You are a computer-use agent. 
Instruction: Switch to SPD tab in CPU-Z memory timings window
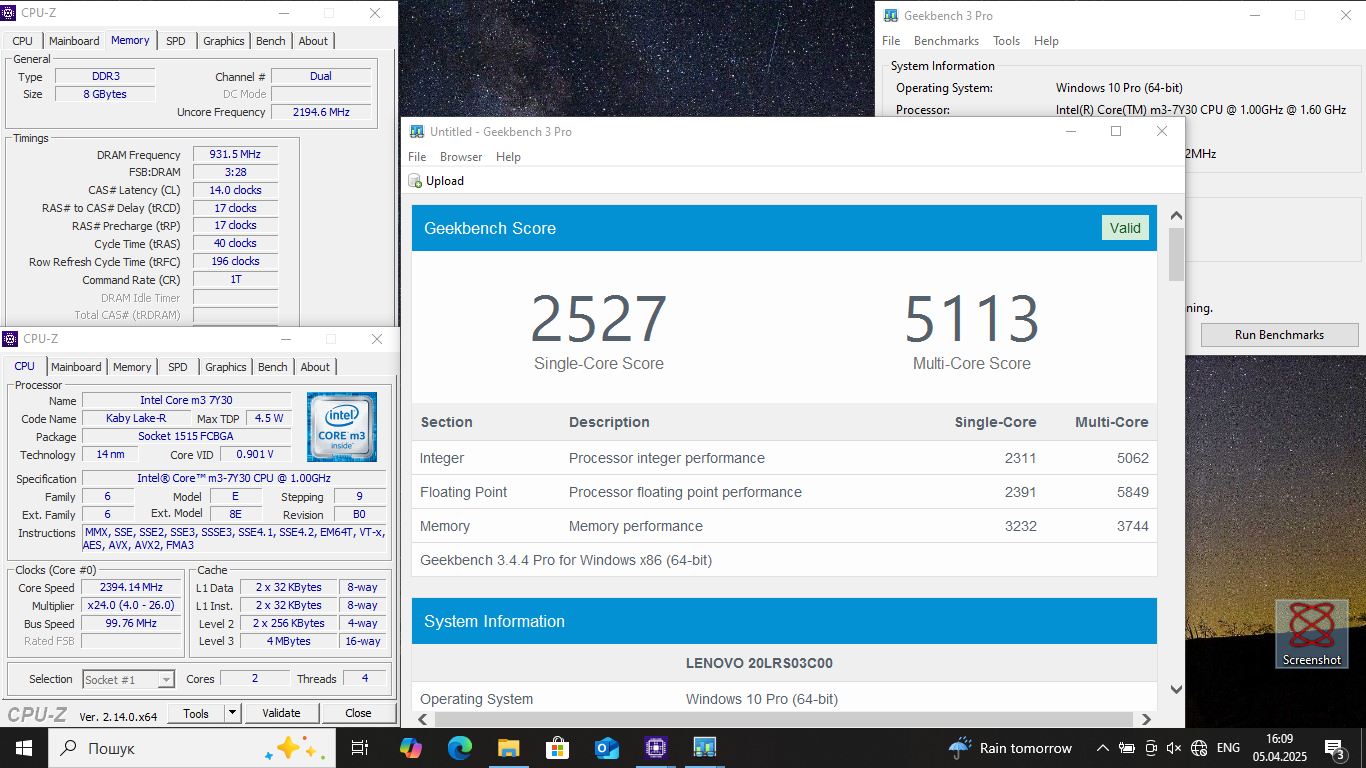coord(176,41)
